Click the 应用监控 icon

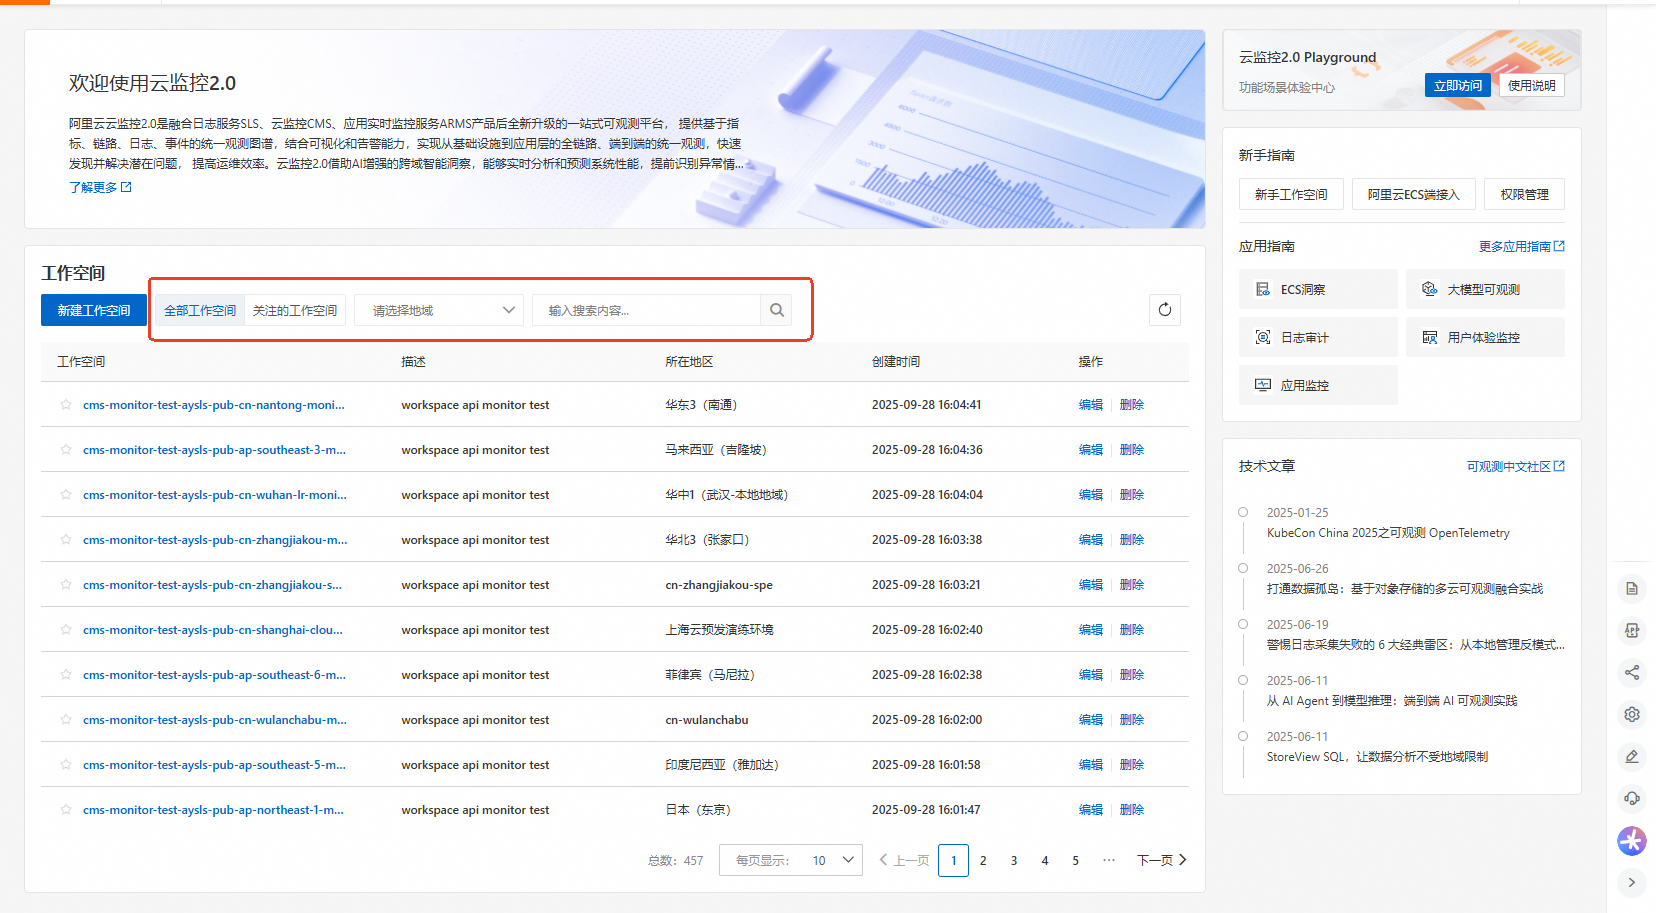click(1262, 385)
